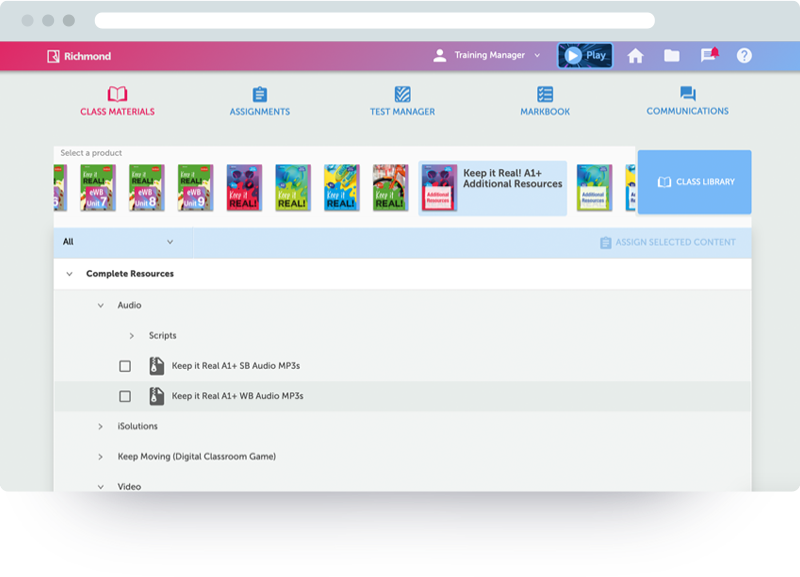Click the Assign Selected Content clipboard icon
The image size is (800, 577).
(x=606, y=243)
